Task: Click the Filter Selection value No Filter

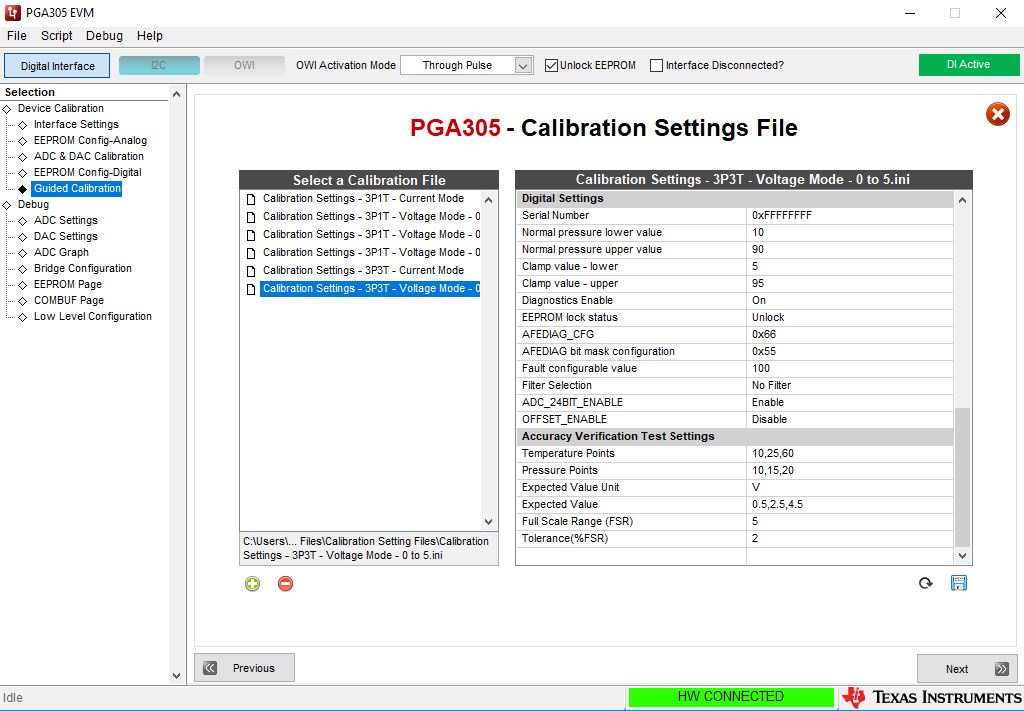Action: tap(771, 385)
